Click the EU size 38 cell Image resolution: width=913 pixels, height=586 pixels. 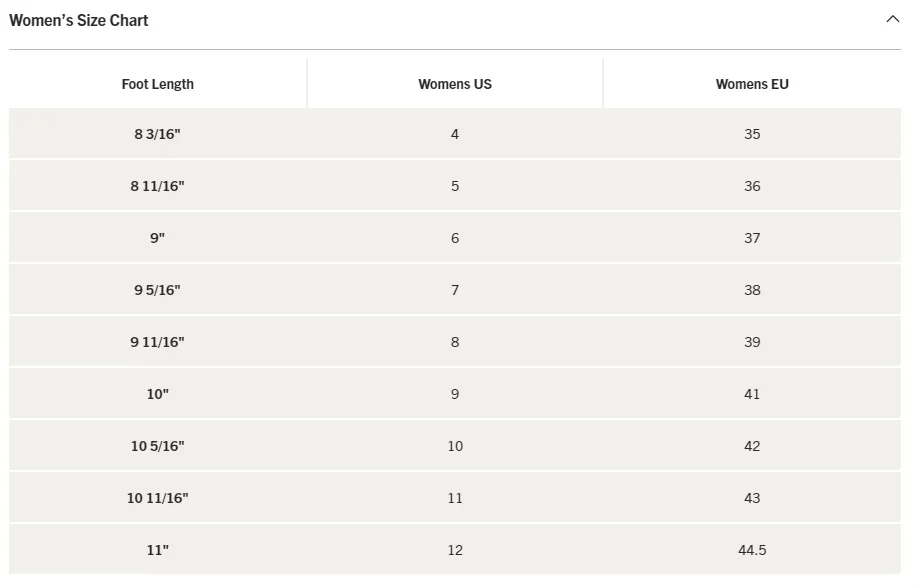pos(752,290)
